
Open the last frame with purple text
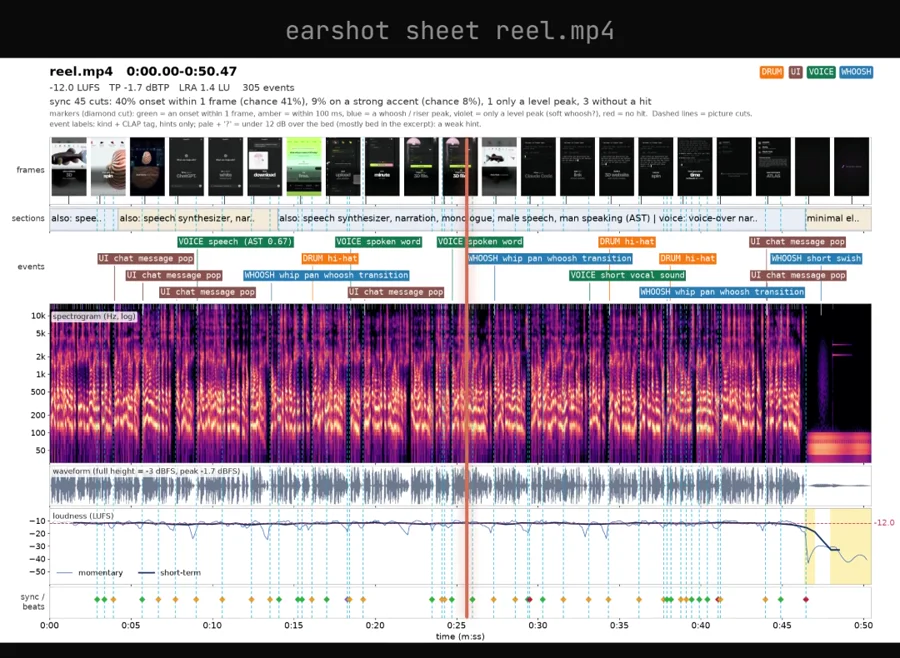[851, 167]
